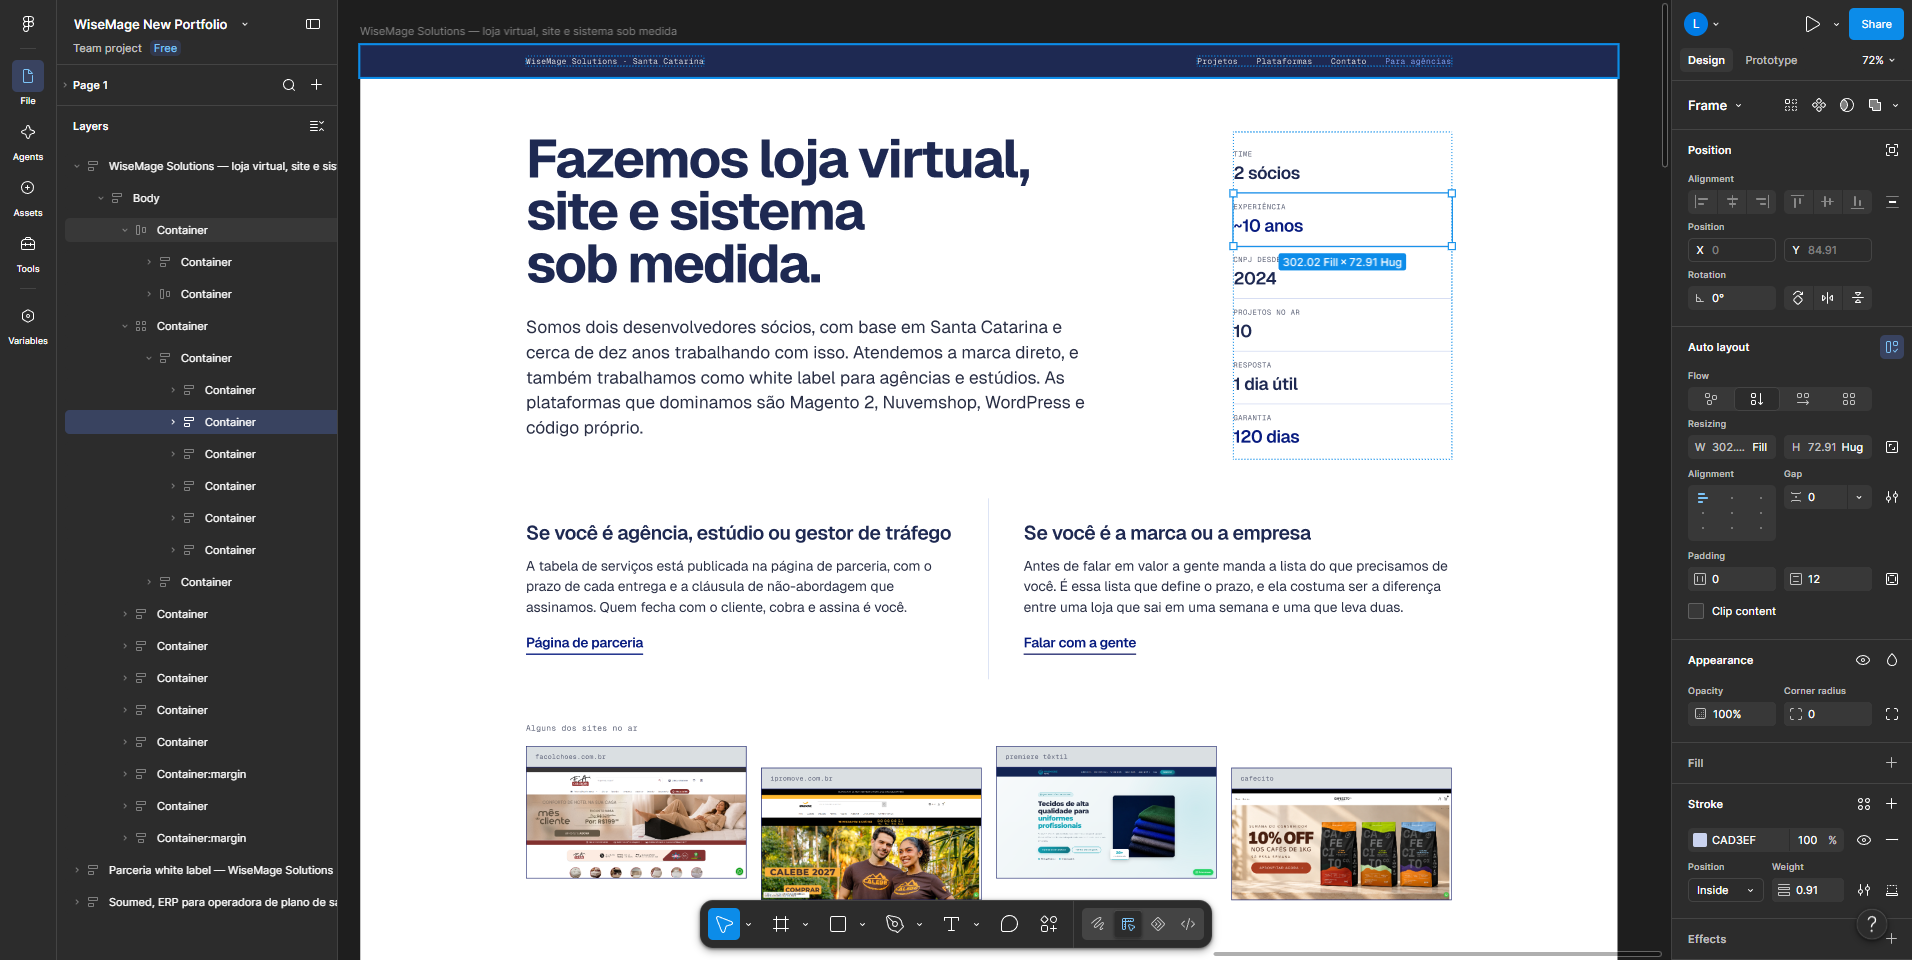Image resolution: width=1912 pixels, height=960 pixels.
Task: Add an Effects entry with plus
Action: pos(1891,939)
